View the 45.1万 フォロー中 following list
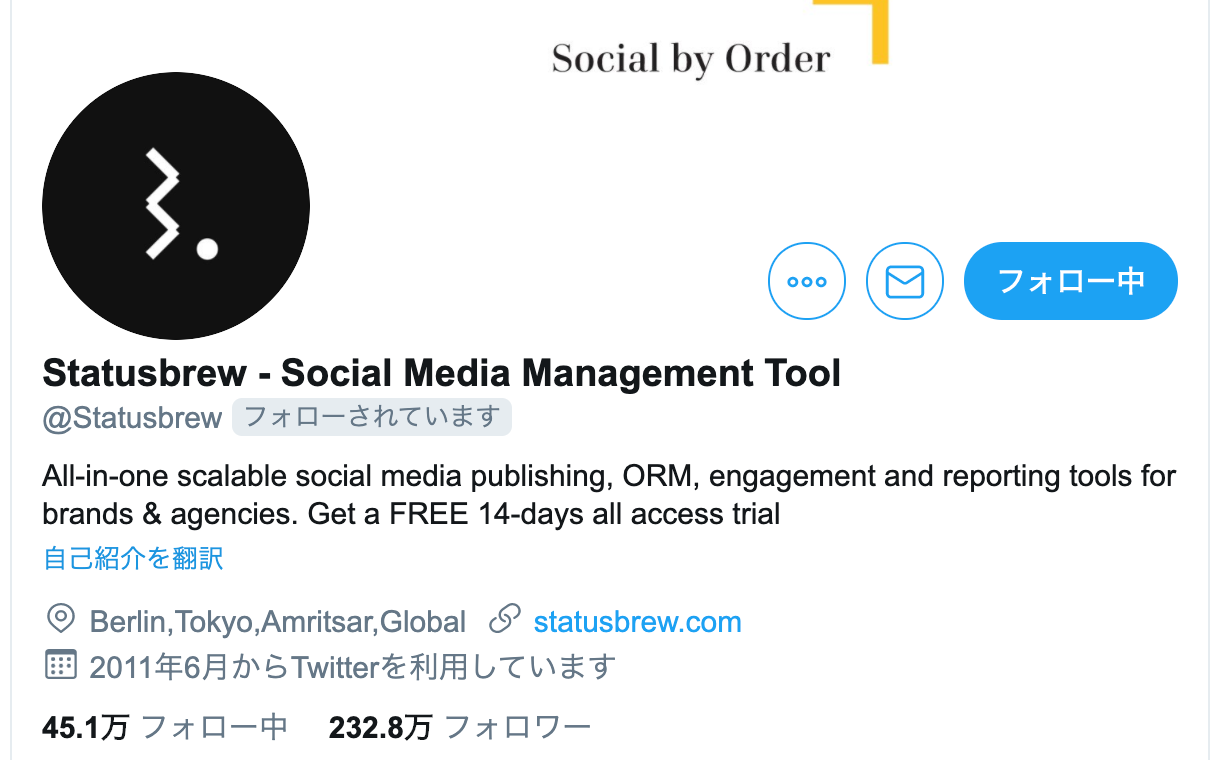Viewport: 1210px width, 760px height. click(x=165, y=727)
